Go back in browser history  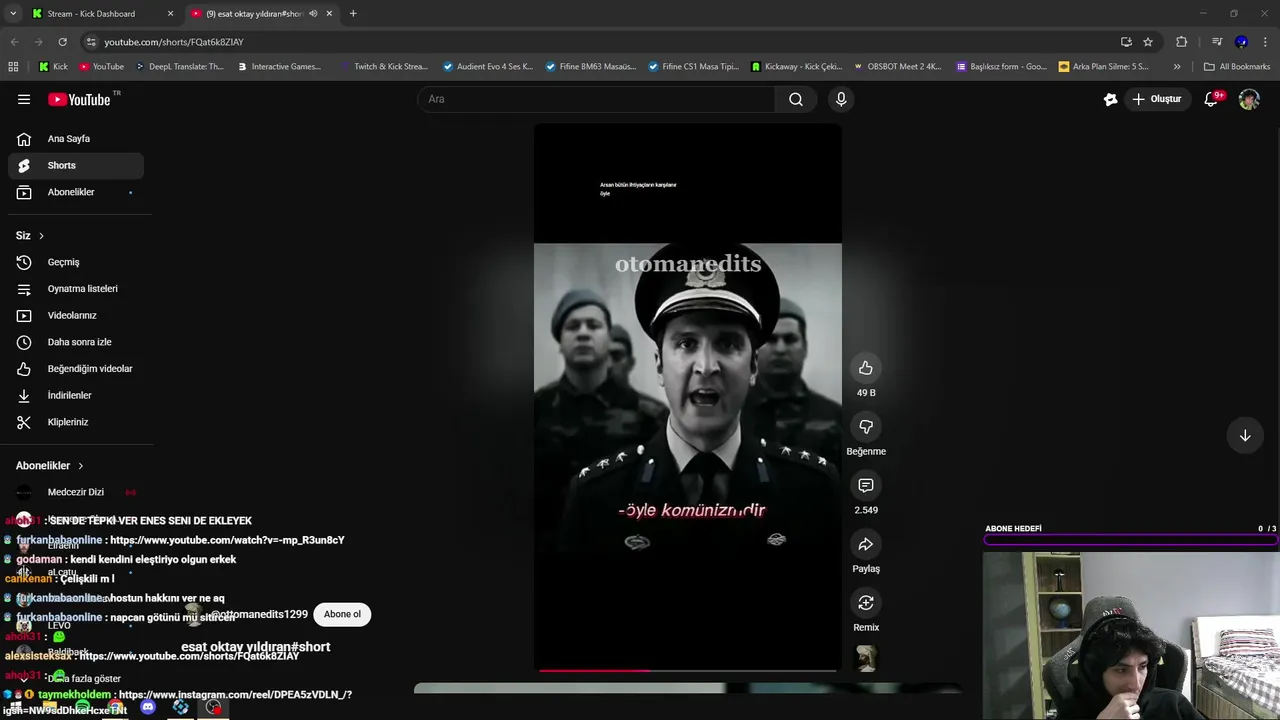pyautogui.click(x=14, y=42)
